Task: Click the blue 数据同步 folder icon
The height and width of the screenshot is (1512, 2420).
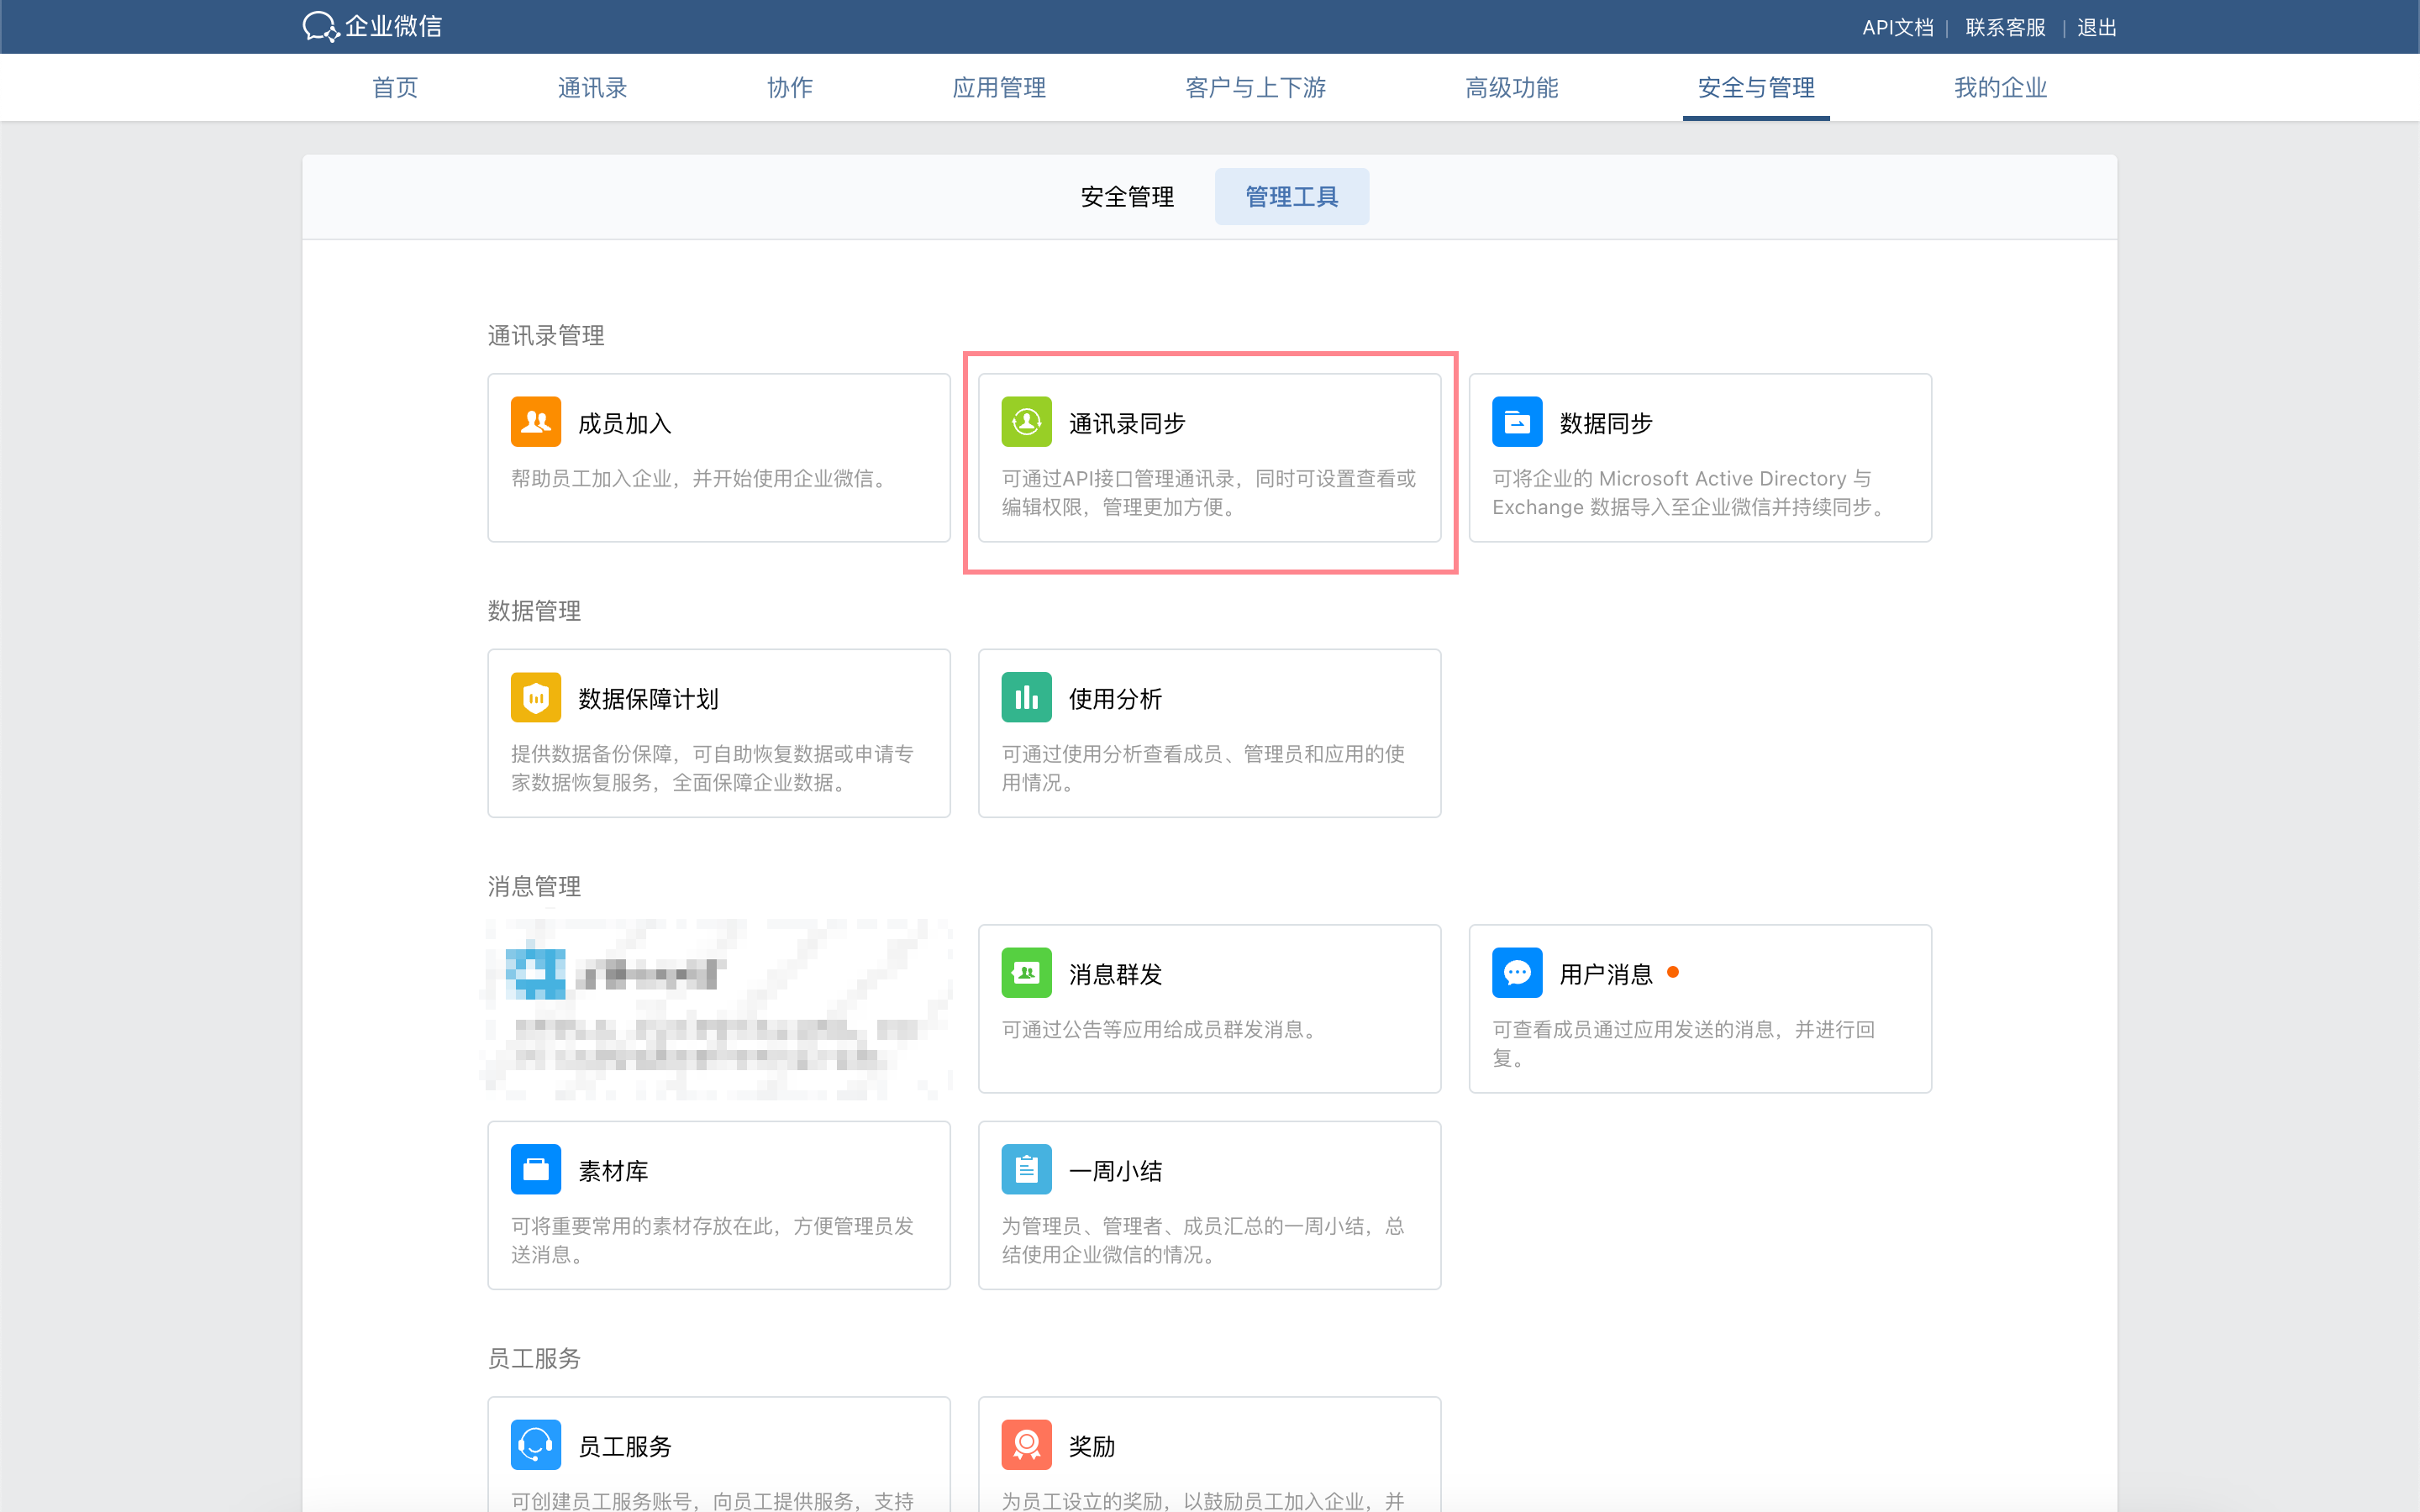Action: point(1516,422)
